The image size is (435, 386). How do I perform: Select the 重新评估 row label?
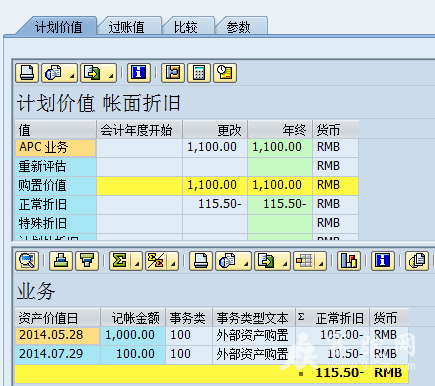tap(55, 167)
